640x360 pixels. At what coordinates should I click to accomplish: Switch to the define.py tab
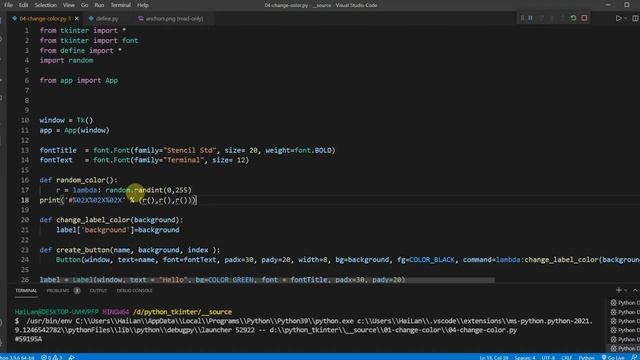click(107, 19)
